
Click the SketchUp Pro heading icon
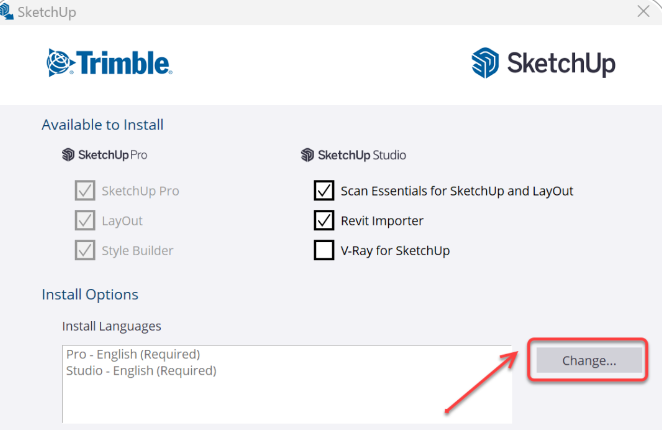pyautogui.click(x=68, y=155)
